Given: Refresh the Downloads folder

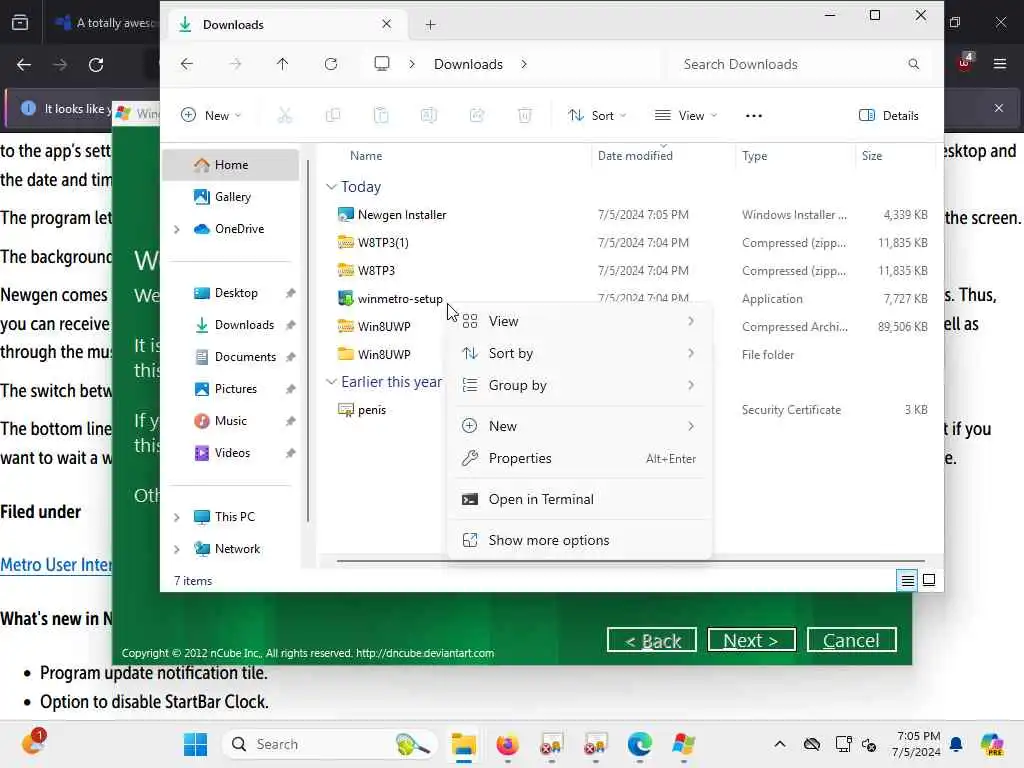Looking at the screenshot, I should click(331, 64).
